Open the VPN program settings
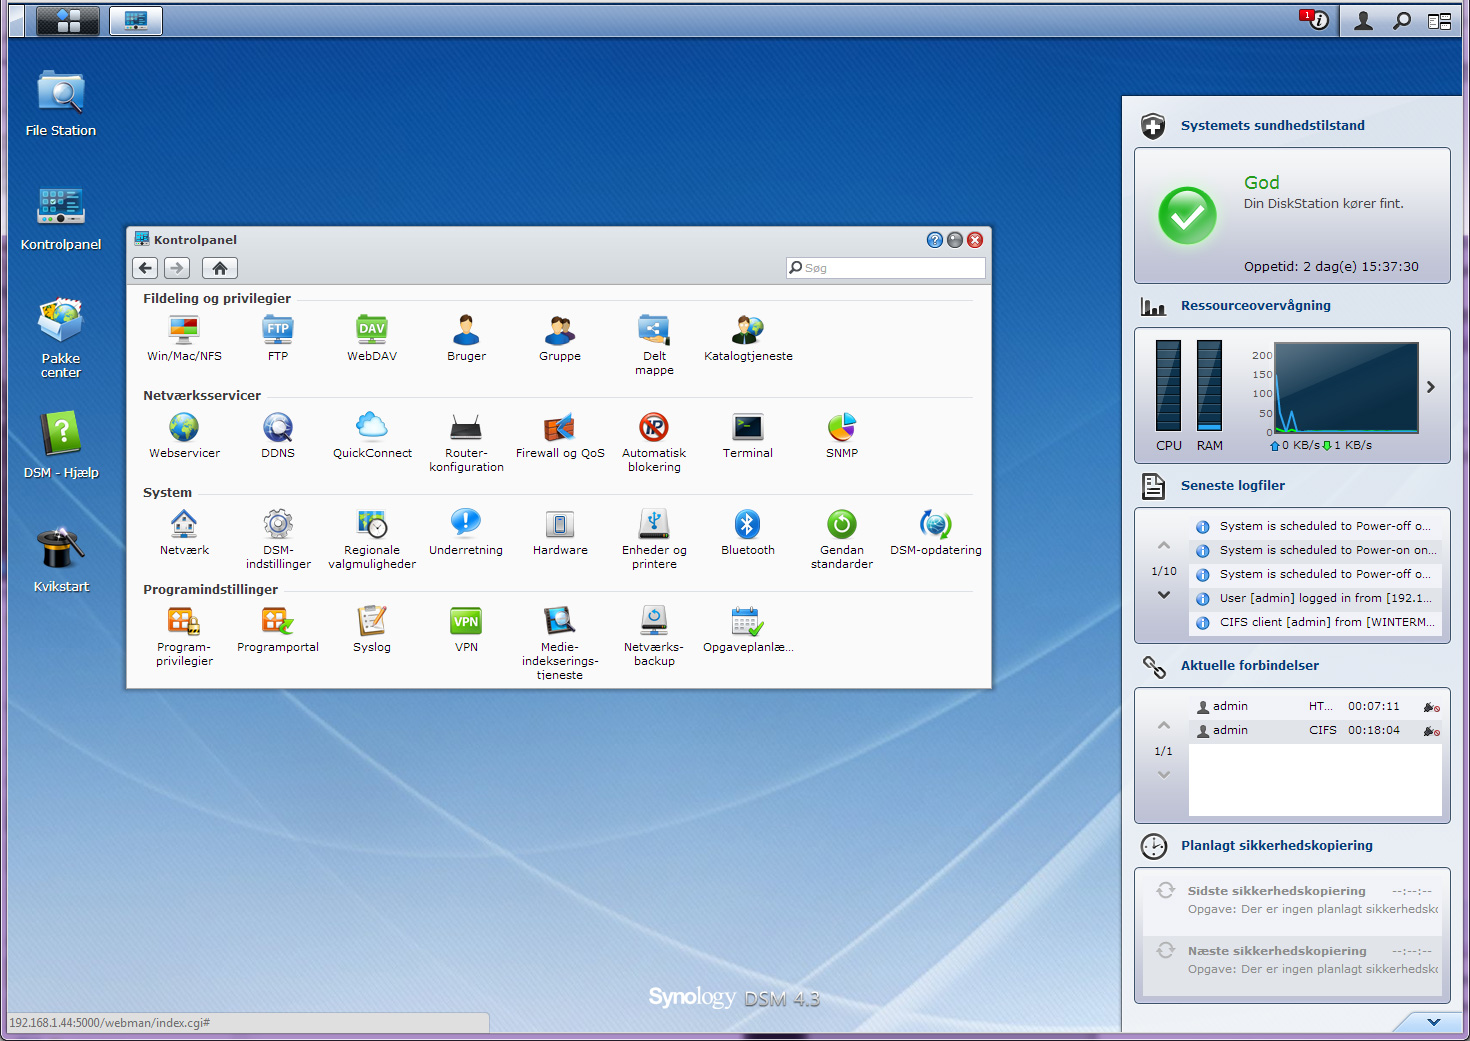This screenshot has width=1470, height=1041. [x=466, y=622]
